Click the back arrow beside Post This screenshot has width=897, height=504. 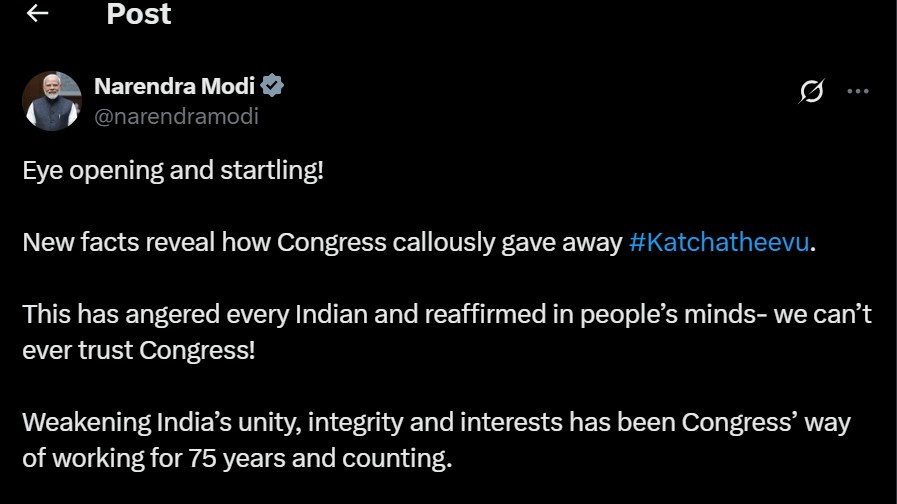point(38,14)
